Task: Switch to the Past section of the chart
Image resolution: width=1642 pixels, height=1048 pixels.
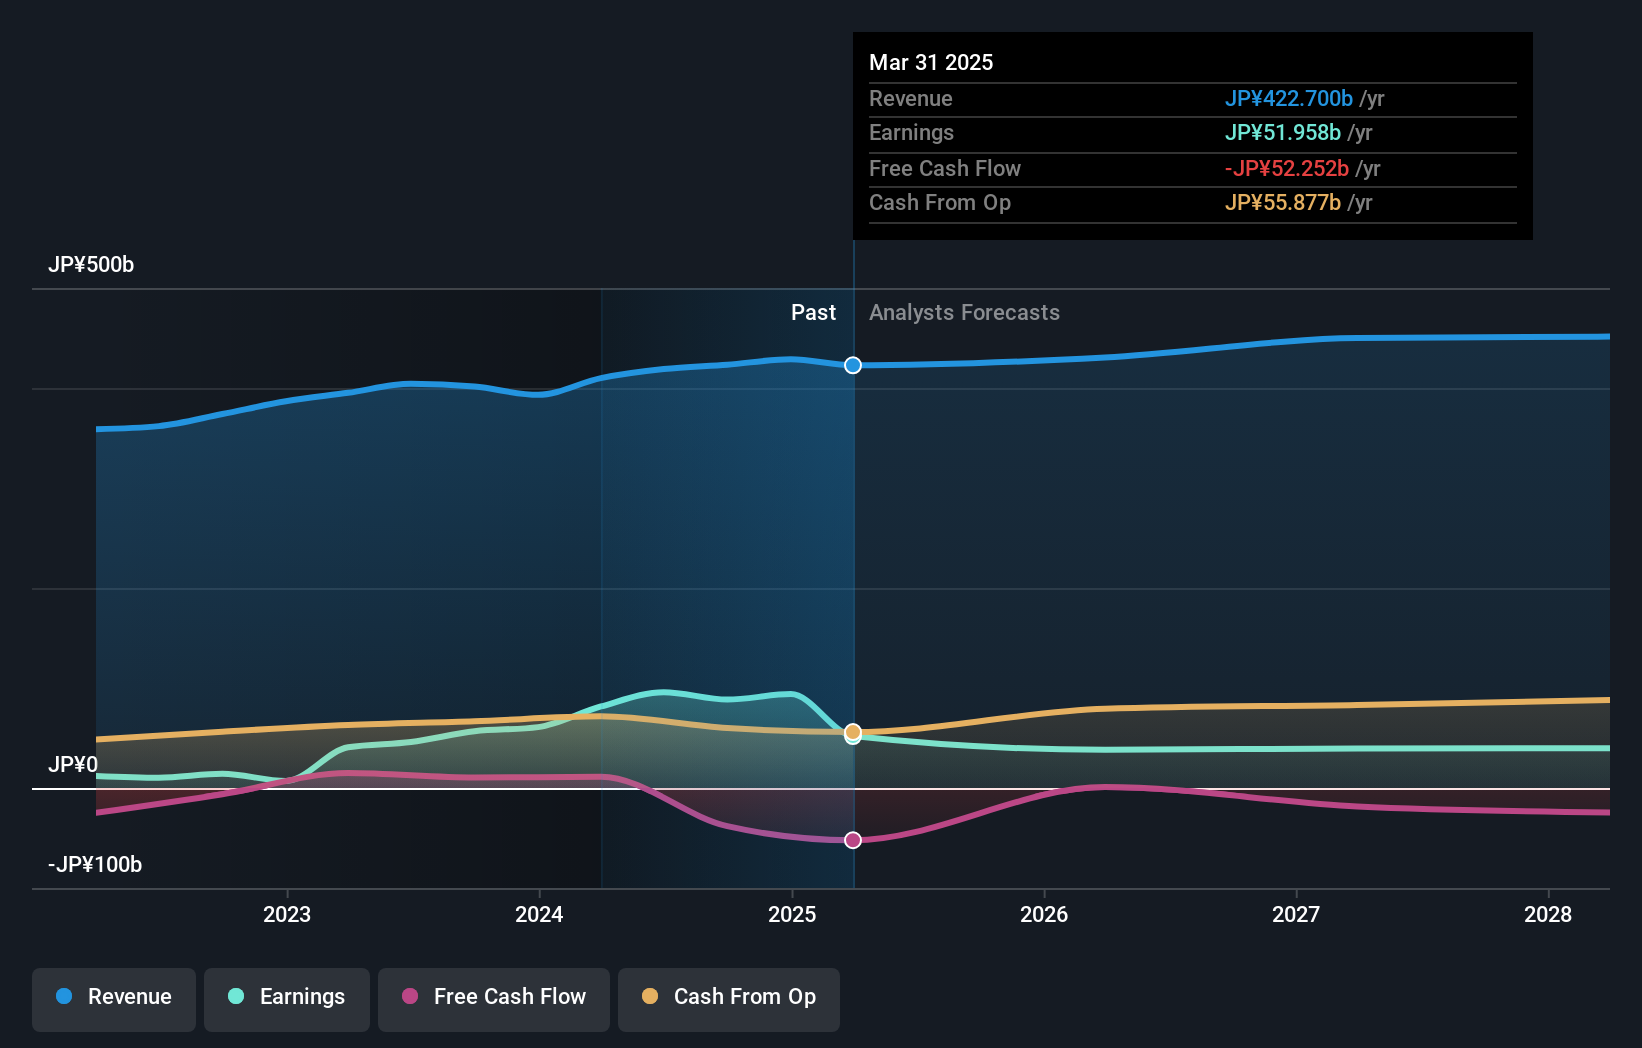Action: (813, 312)
